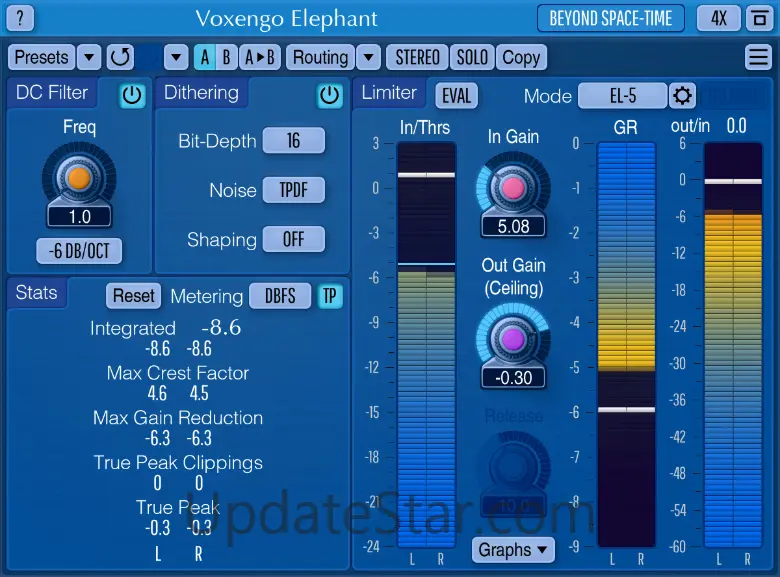Viewport: 780px width, 577px height.
Task: Open the help question mark button
Action: pos(20,18)
